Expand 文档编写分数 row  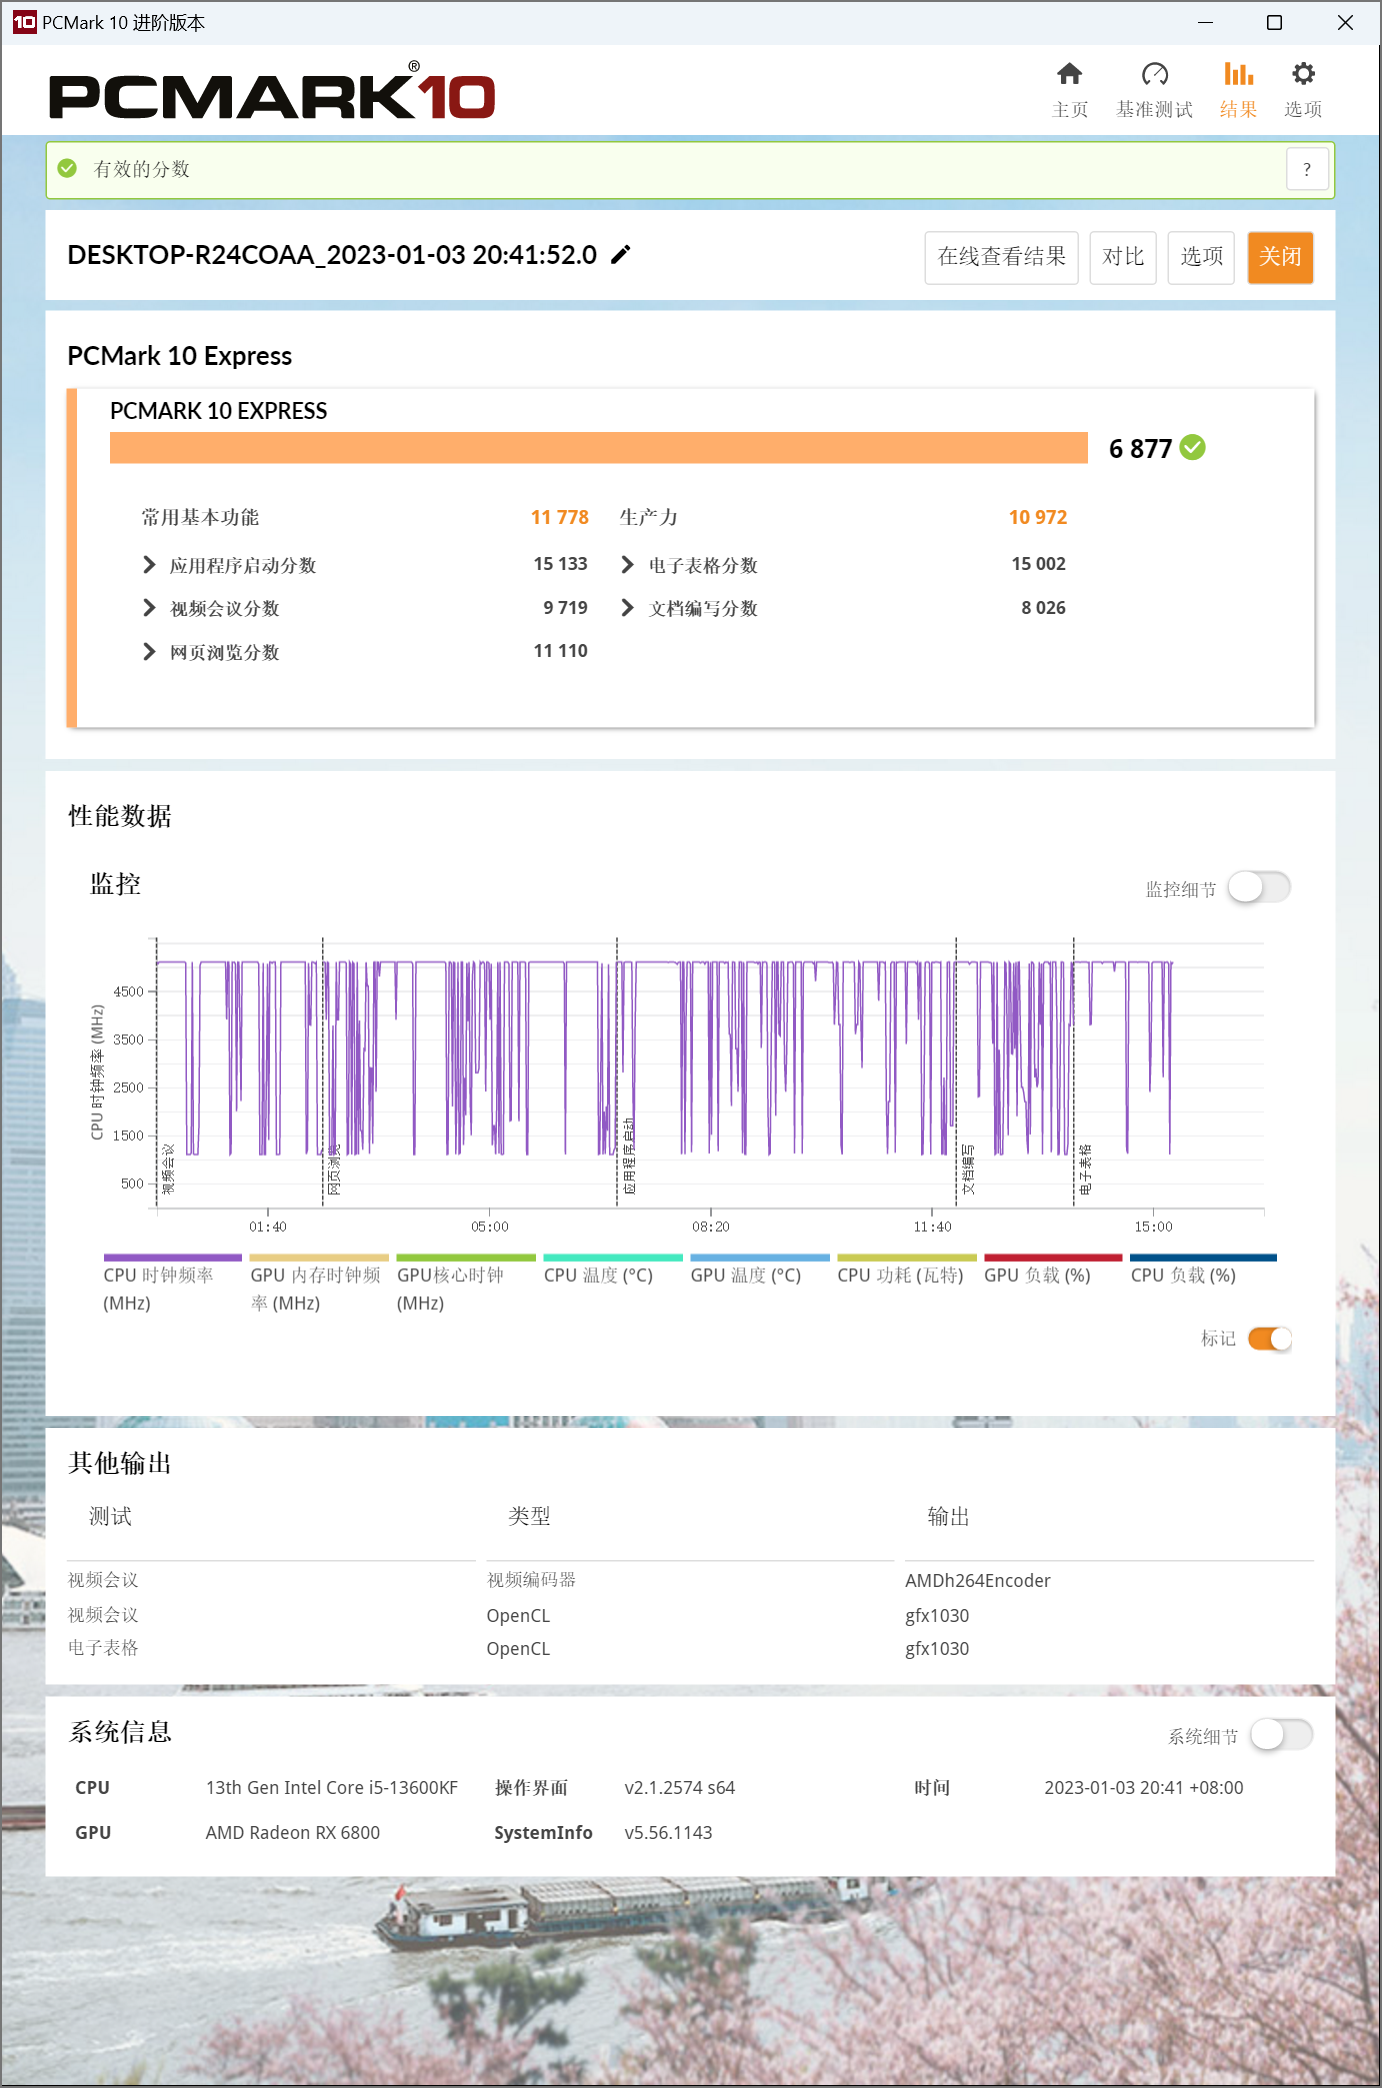pyautogui.click(x=627, y=608)
